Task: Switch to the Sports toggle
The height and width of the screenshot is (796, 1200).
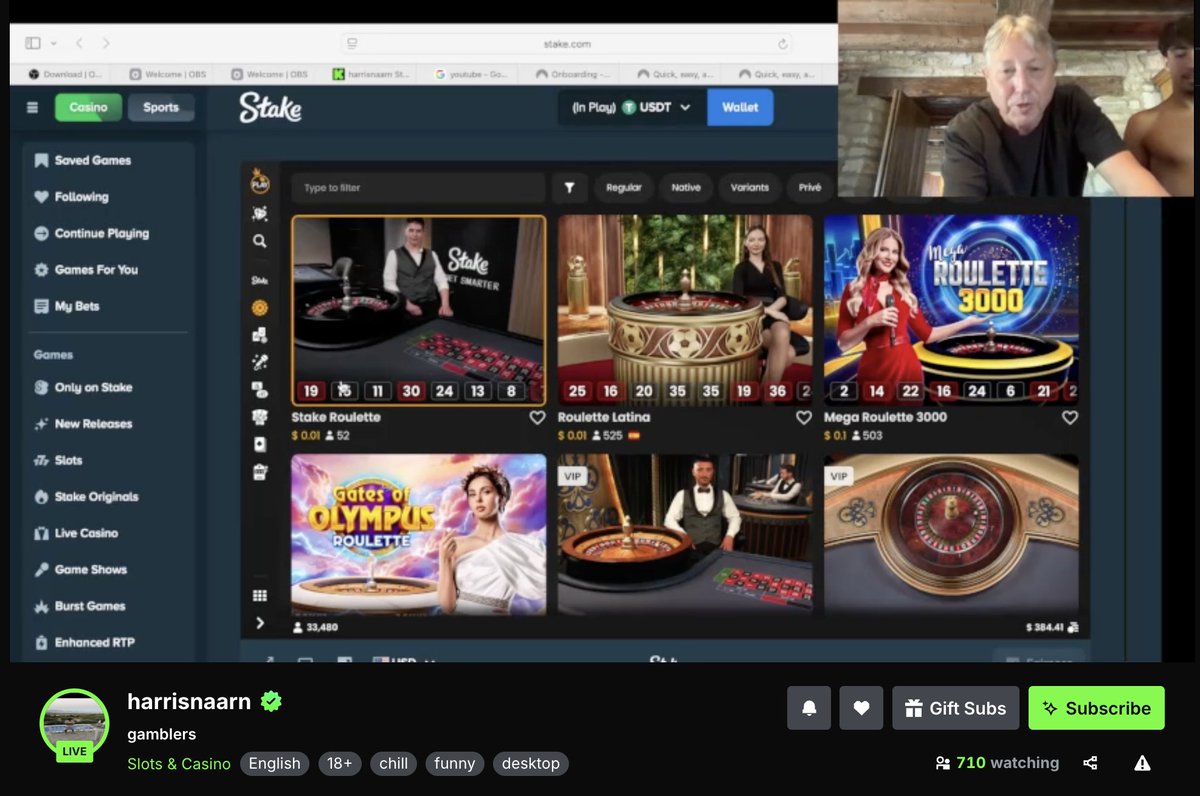Action: 161,108
